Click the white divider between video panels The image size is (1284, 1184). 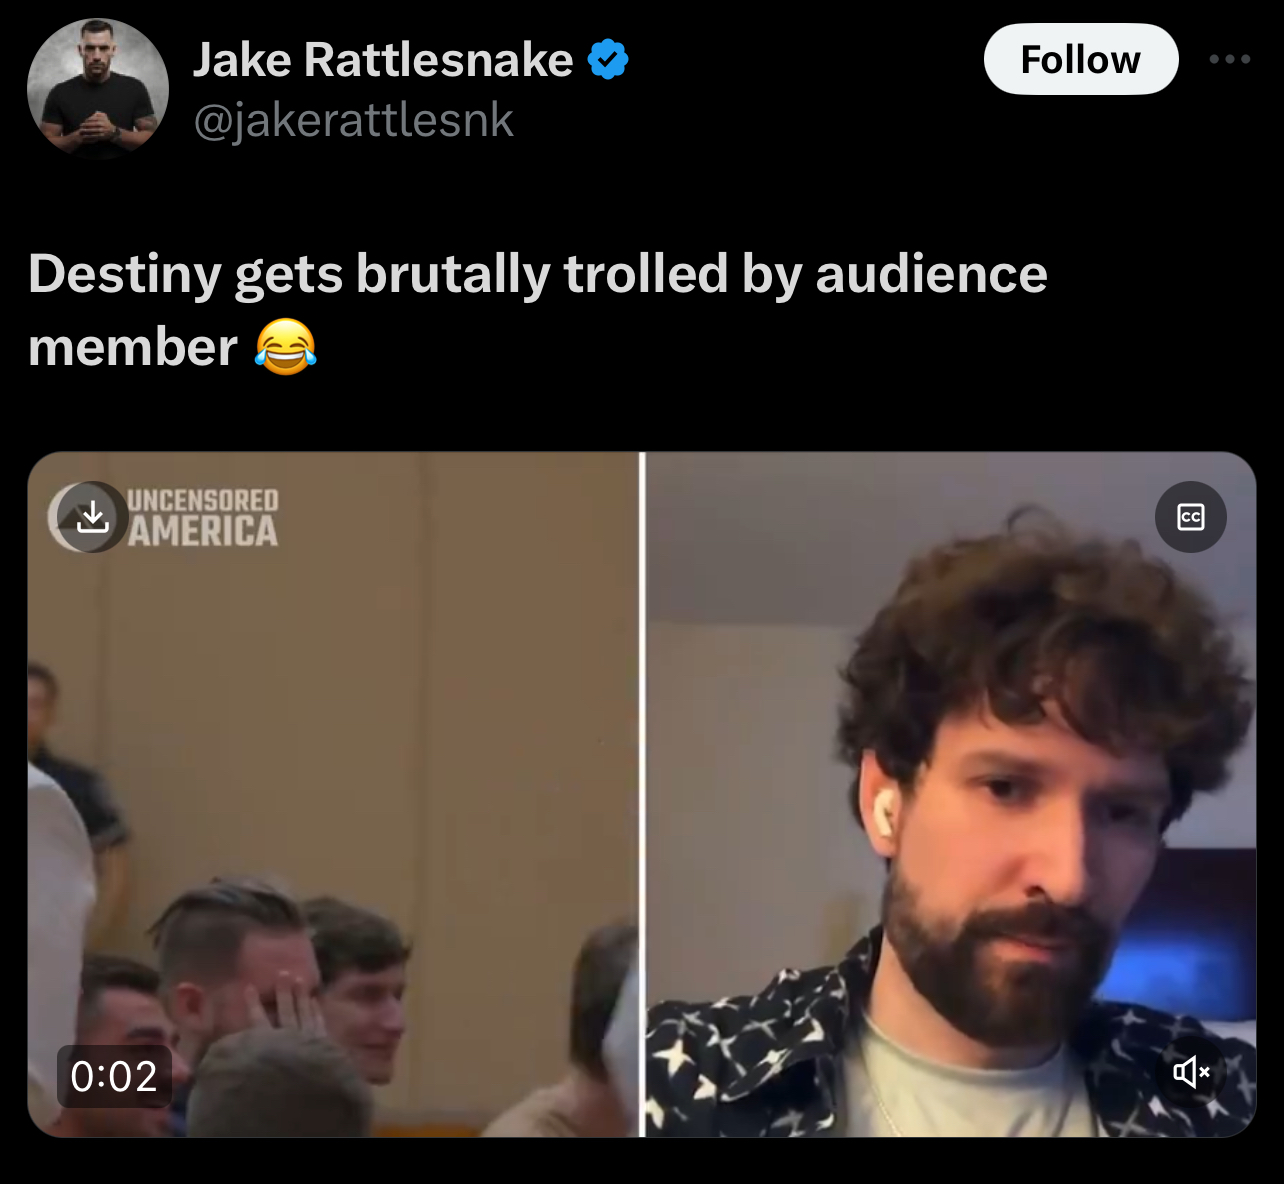pyautogui.click(x=642, y=794)
